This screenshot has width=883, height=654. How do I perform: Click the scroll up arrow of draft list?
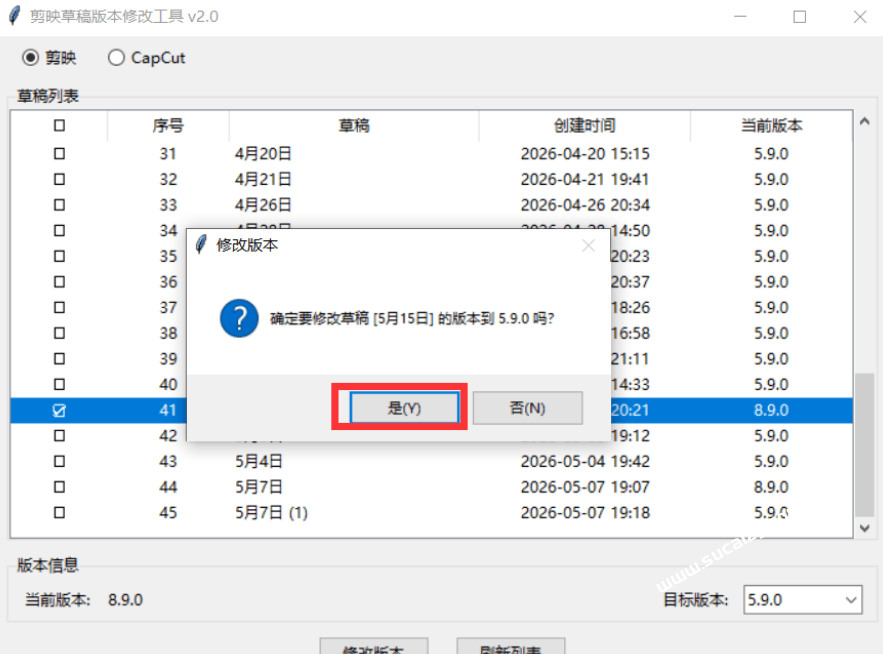(x=865, y=122)
